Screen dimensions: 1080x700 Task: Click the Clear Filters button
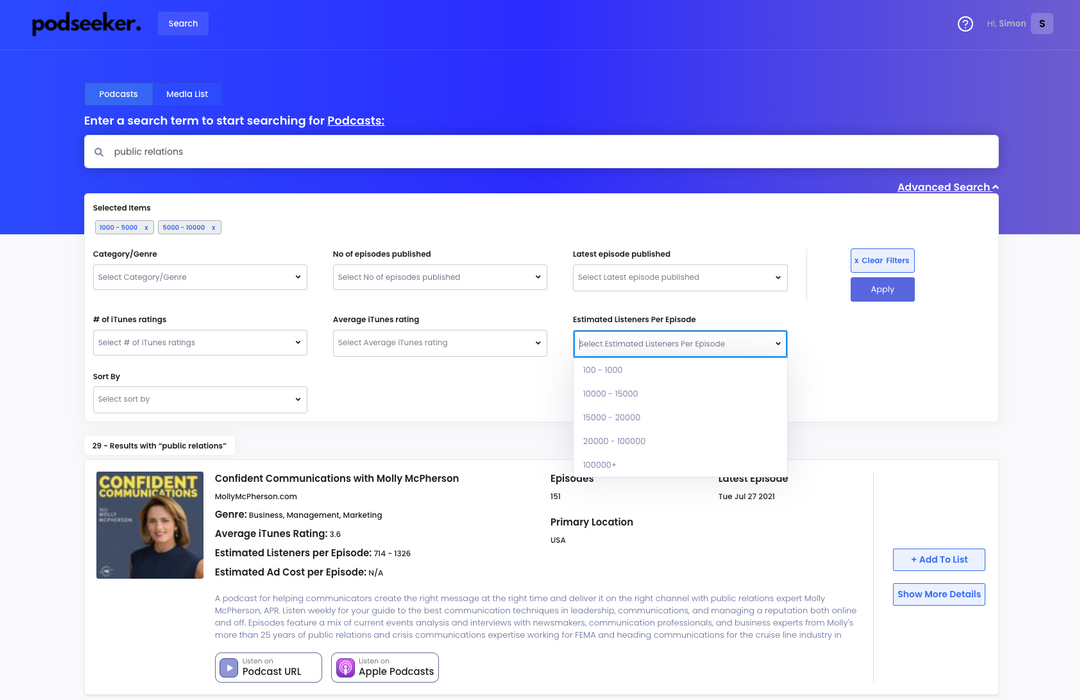coord(882,260)
